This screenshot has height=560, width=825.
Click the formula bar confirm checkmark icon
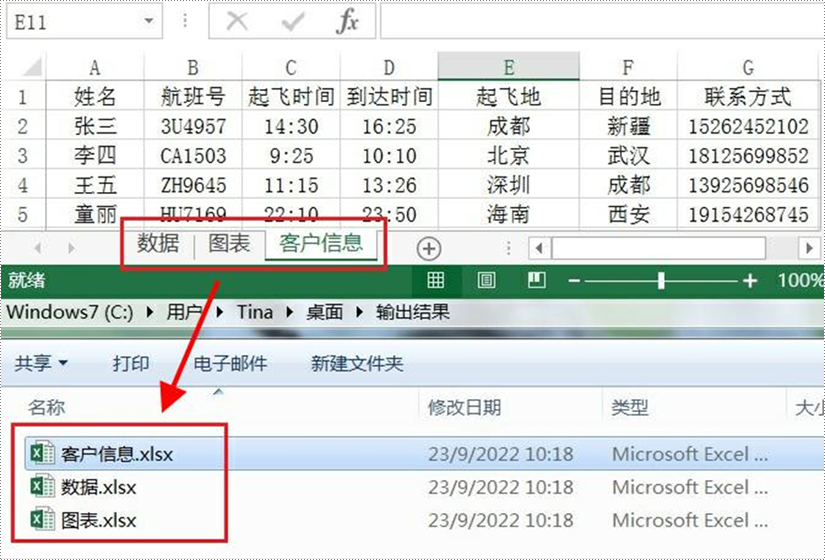click(x=293, y=22)
